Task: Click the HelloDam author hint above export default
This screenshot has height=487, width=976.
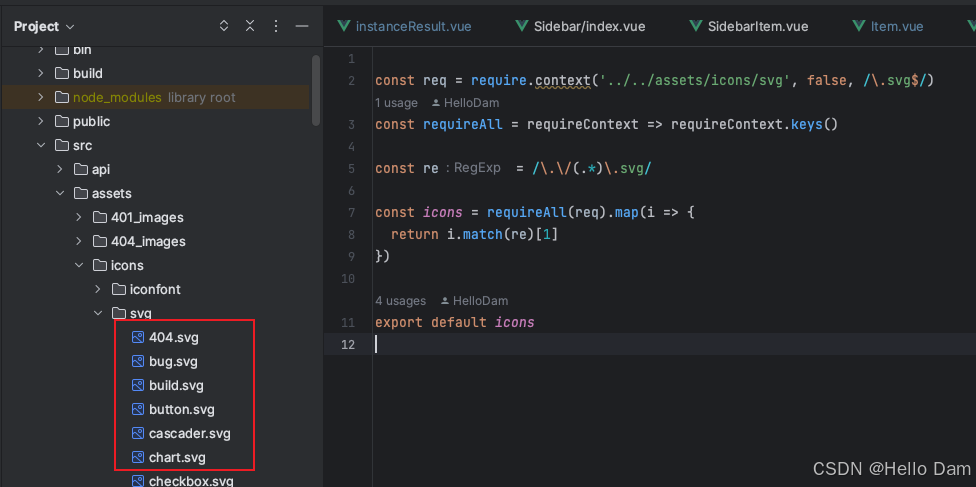Action: point(474,301)
